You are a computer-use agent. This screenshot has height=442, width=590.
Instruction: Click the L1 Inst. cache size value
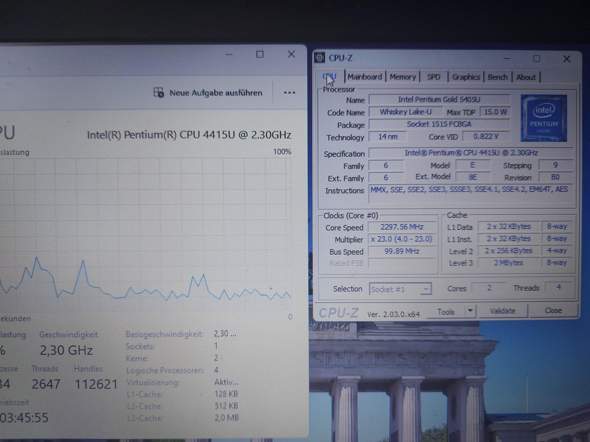pyautogui.click(x=509, y=238)
